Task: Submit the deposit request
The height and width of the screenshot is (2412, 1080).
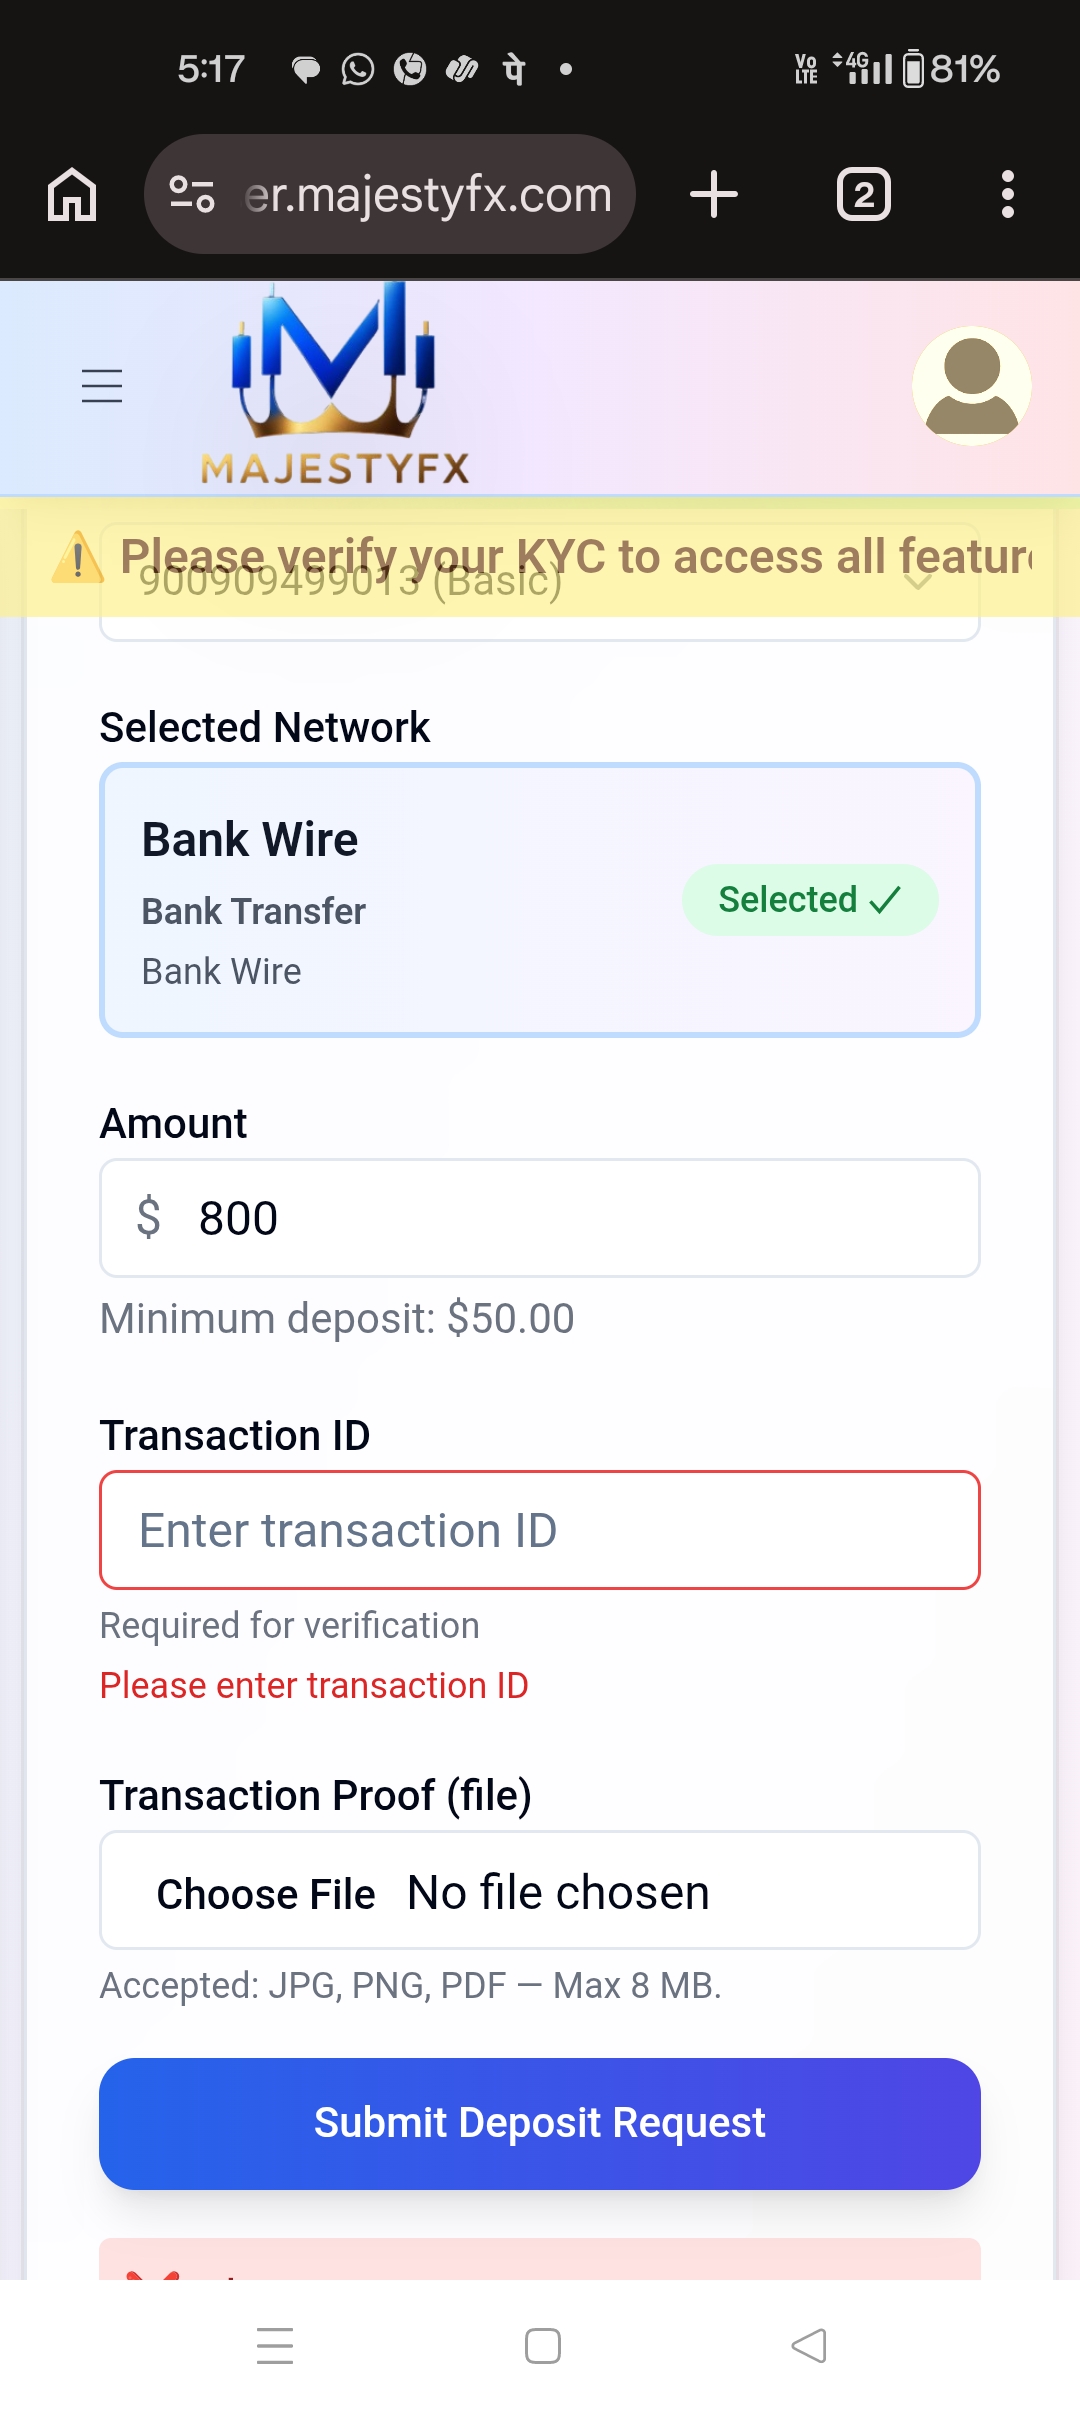Action: pyautogui.click(x=540, y=2123)
